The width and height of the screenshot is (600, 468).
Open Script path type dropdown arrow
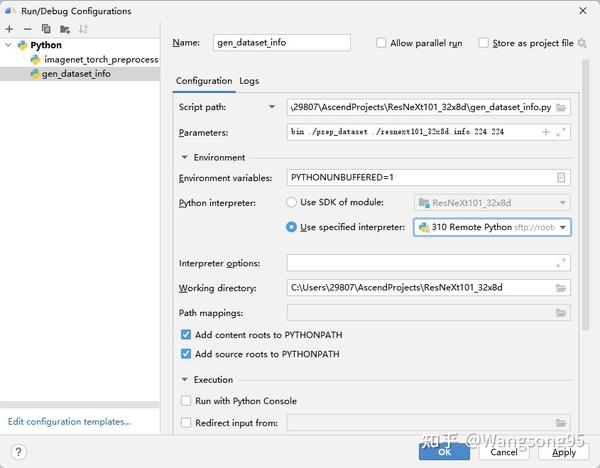tap(272, 107)
